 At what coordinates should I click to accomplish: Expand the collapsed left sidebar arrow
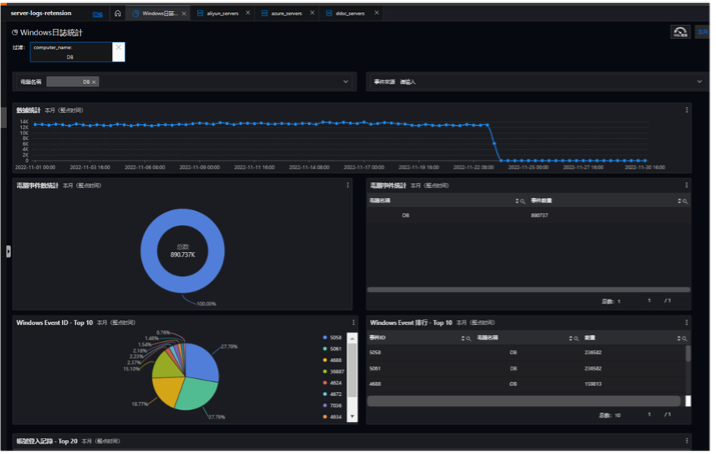(x=8, y=252)
